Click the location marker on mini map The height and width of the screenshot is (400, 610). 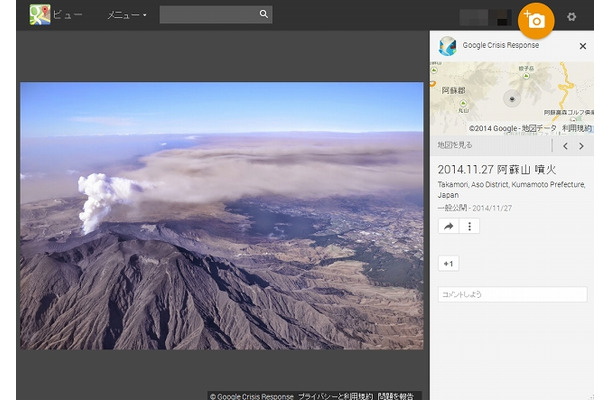(513, 99)
